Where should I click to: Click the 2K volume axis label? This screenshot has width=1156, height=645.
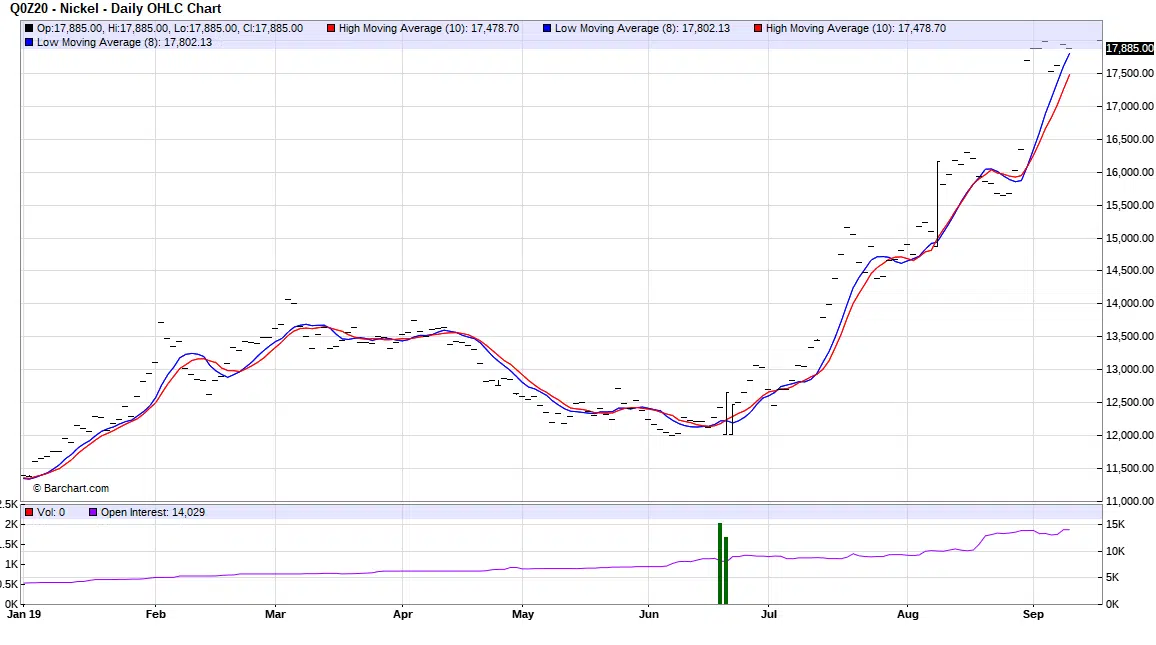click(11, 525)
